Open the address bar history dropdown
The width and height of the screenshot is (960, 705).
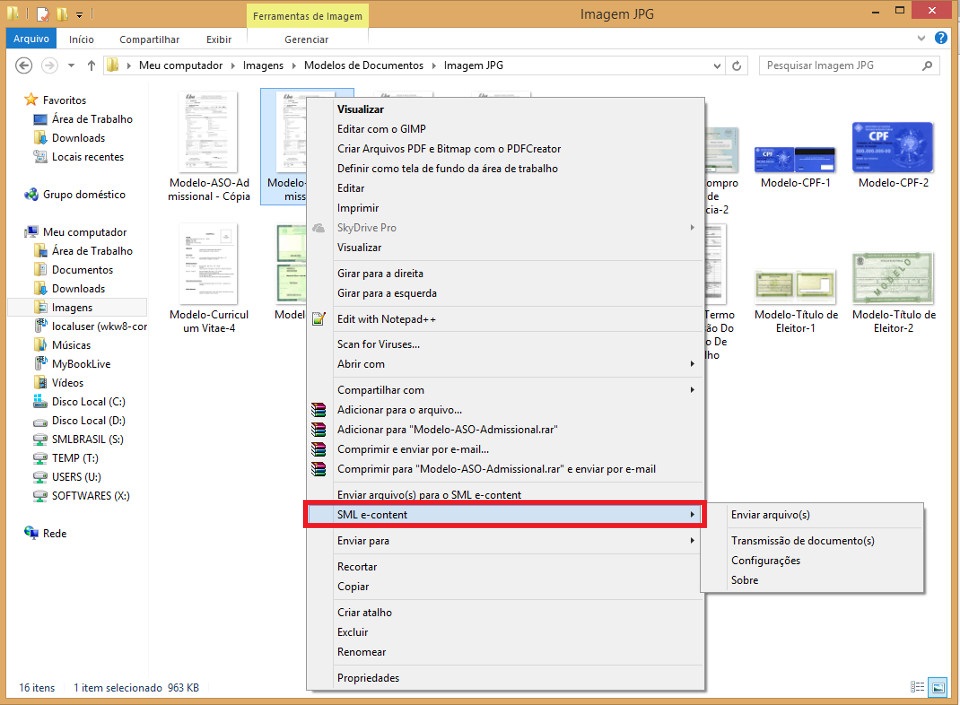[717, 66]
